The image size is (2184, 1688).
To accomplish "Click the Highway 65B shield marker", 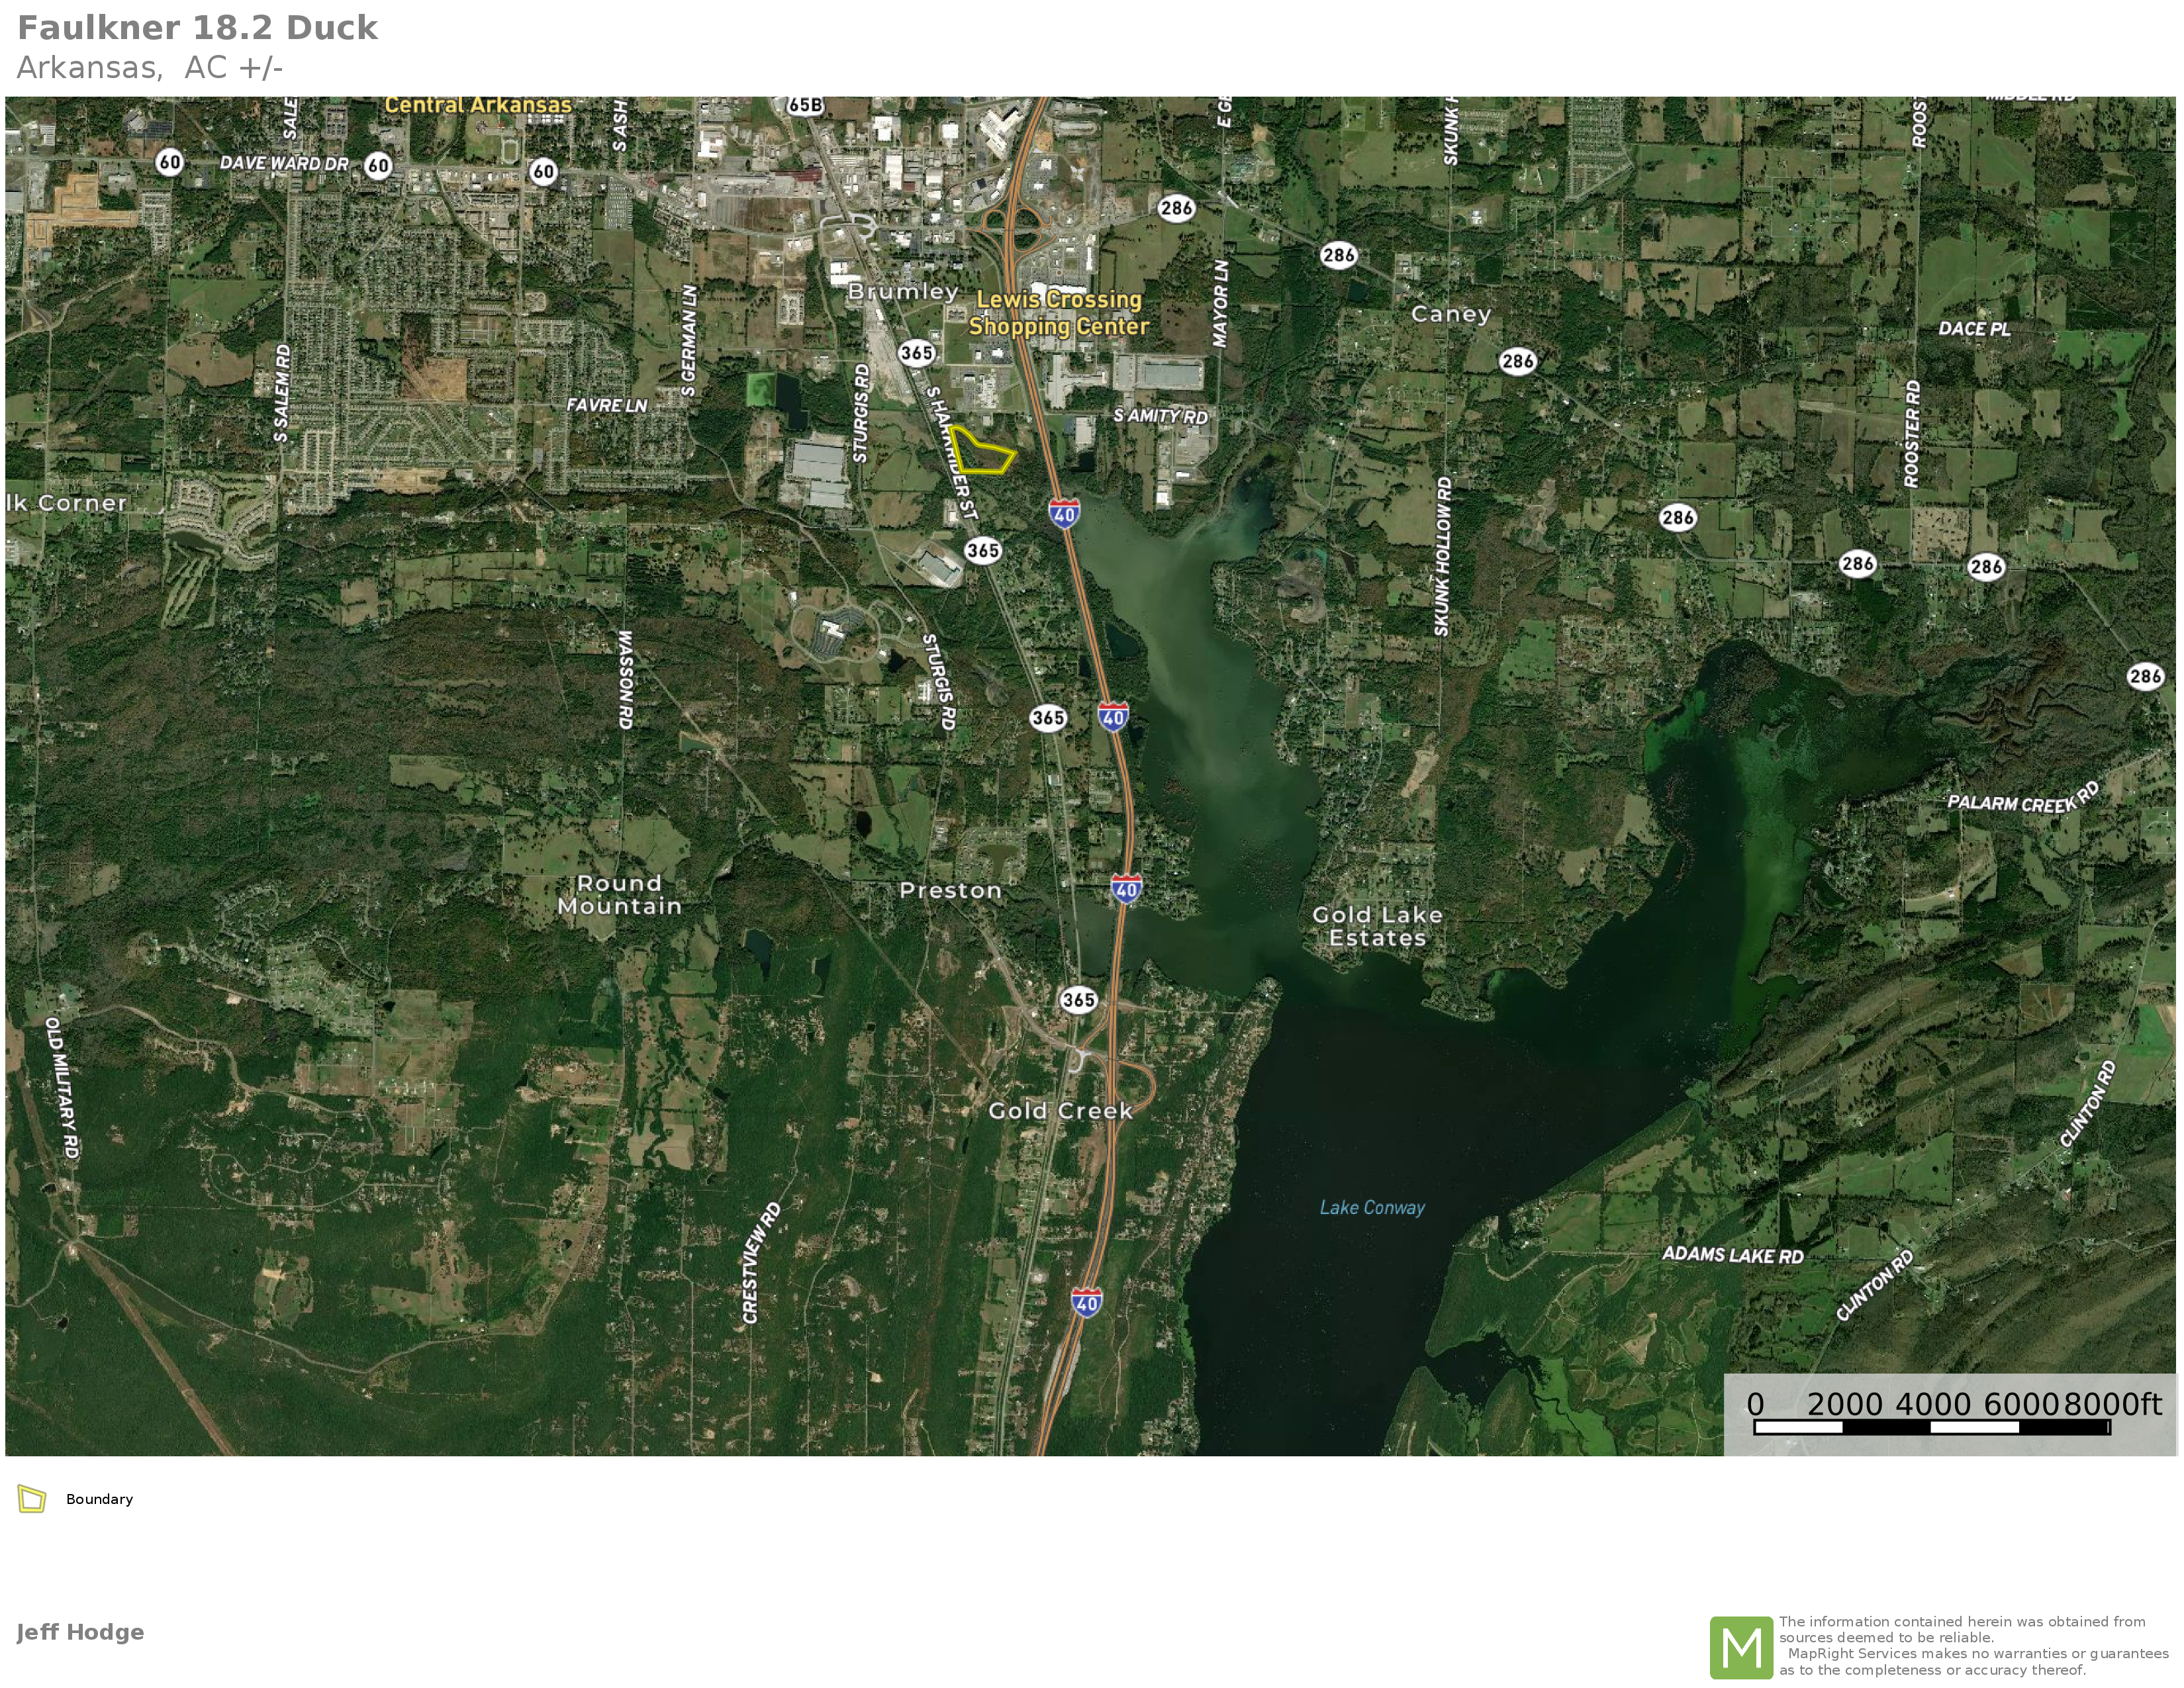I will tap(805, 105).
